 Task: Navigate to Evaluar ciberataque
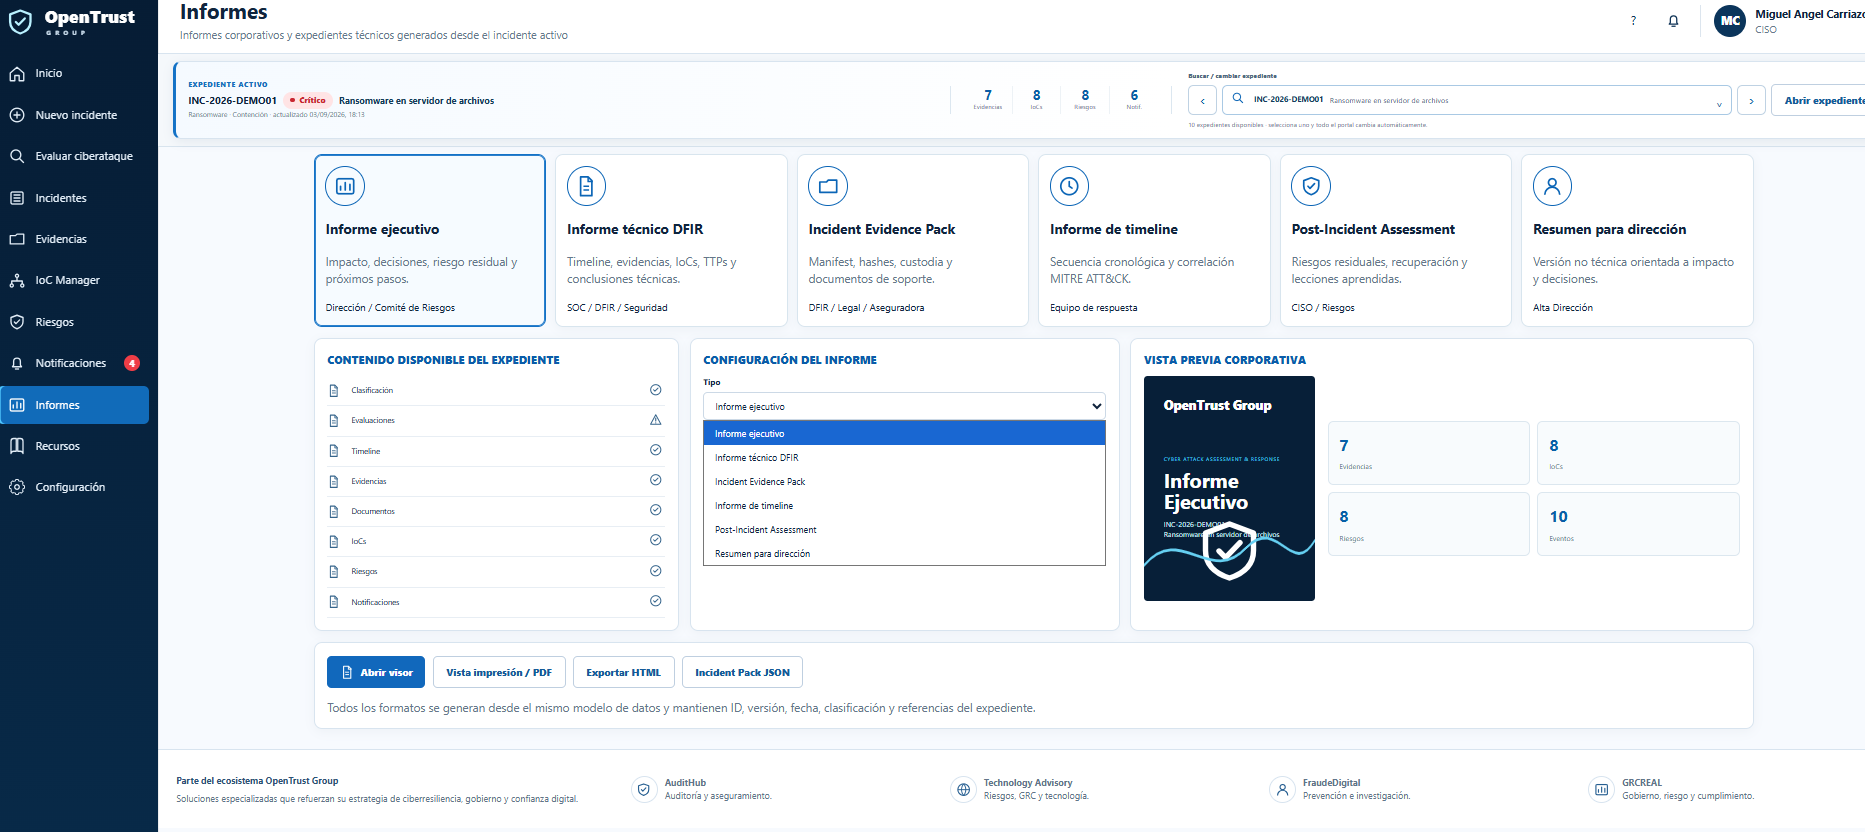pos(75,156)
